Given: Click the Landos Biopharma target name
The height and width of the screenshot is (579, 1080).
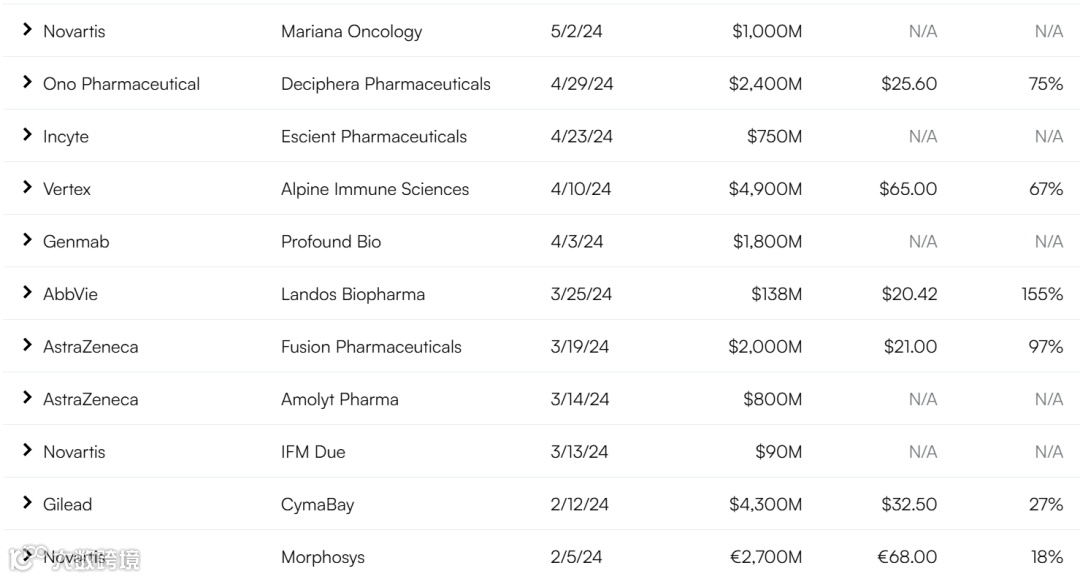Looking at the screenshot, I should point(352,294).
